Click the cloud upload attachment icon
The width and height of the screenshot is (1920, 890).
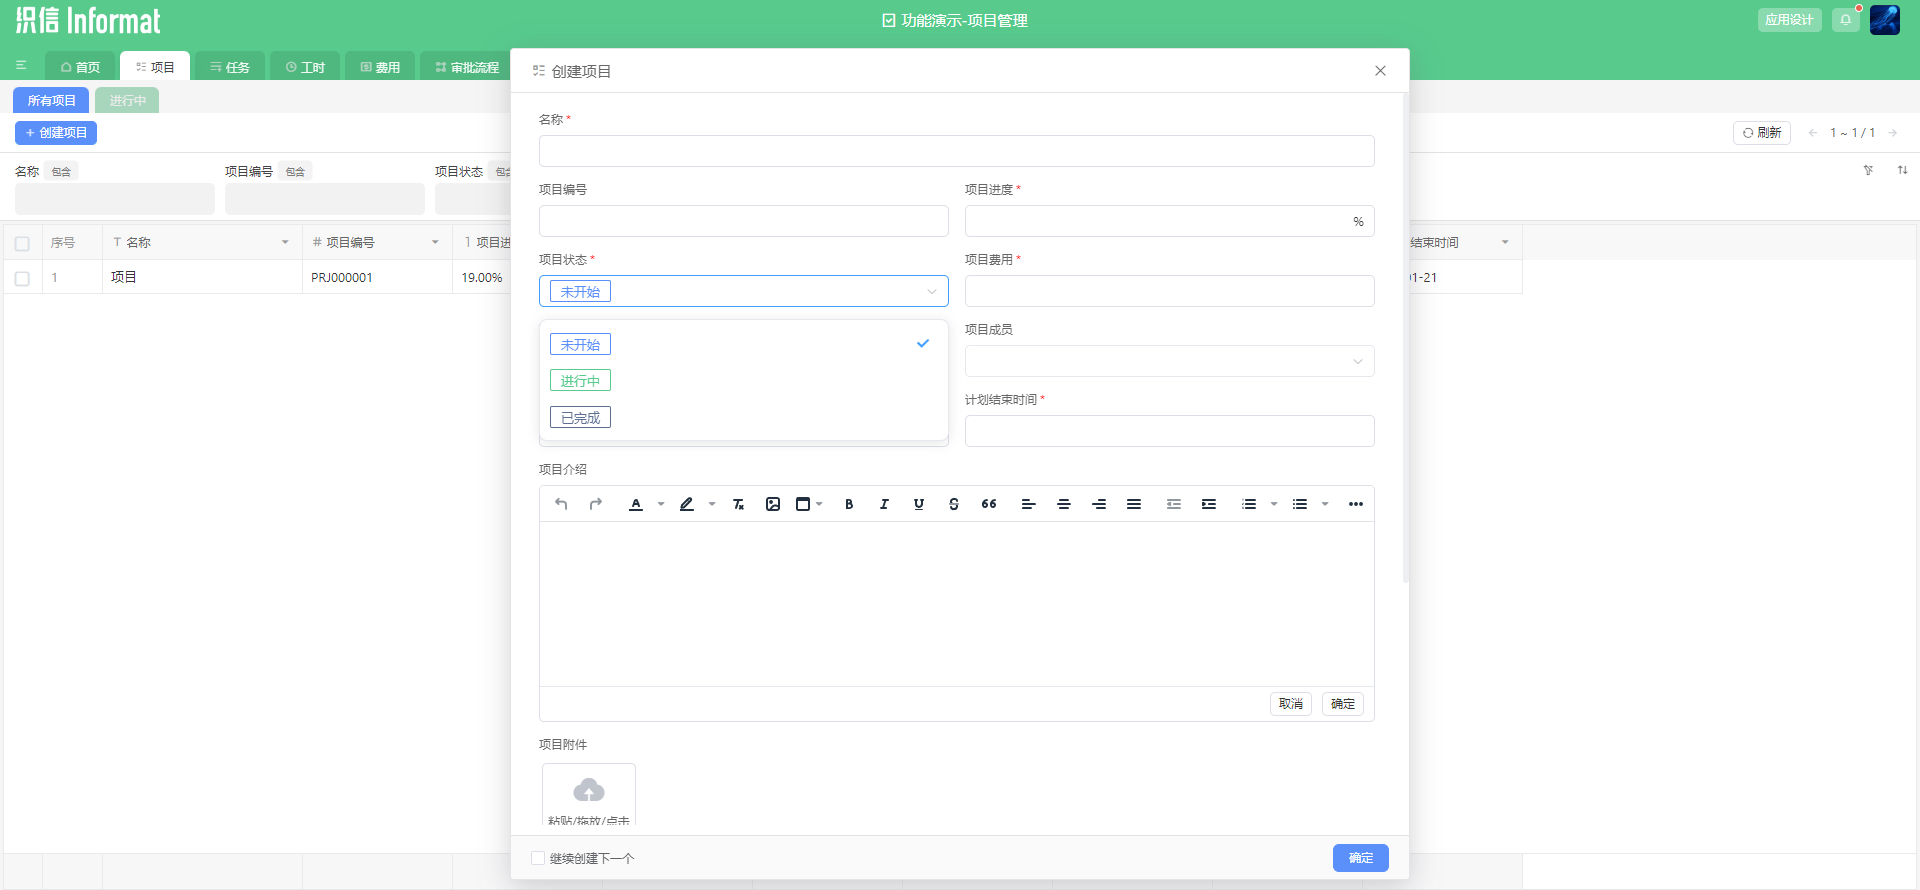click(x=589, y=791)
